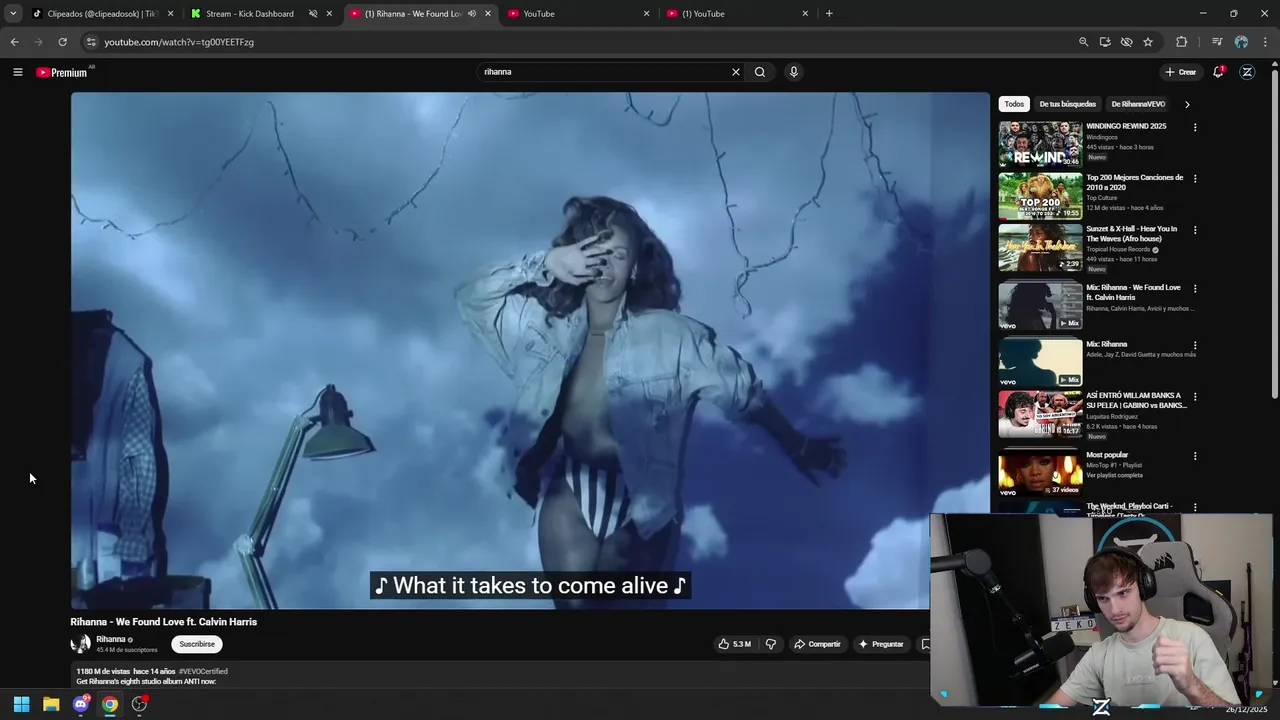Viewport: 1280px width, 720px height.
Task: Reload the current page
Action: coord(62,42)
